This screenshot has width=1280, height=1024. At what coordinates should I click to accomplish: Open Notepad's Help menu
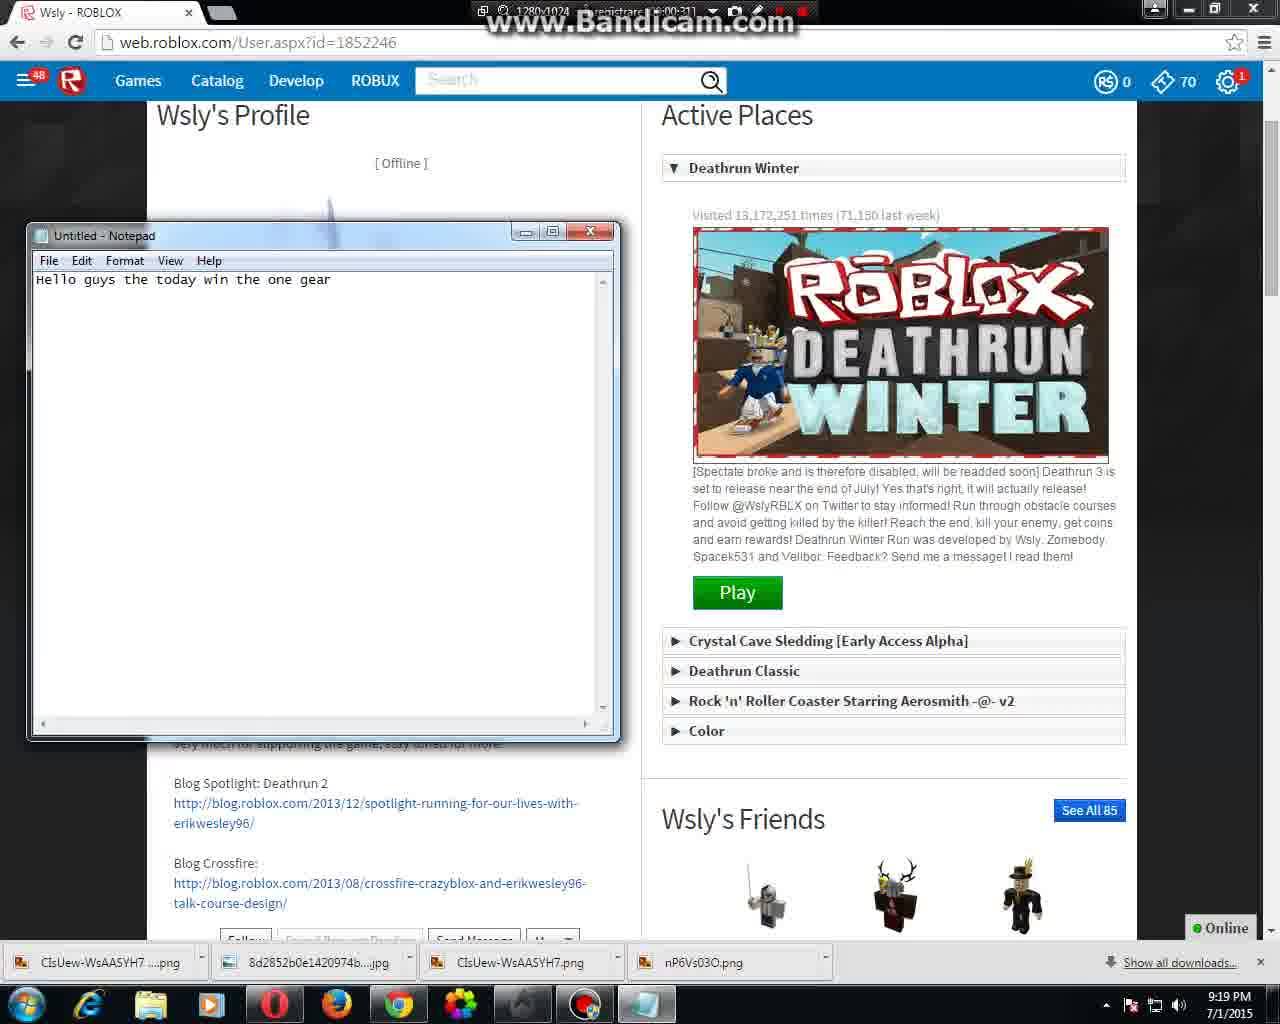pos(209,261)
